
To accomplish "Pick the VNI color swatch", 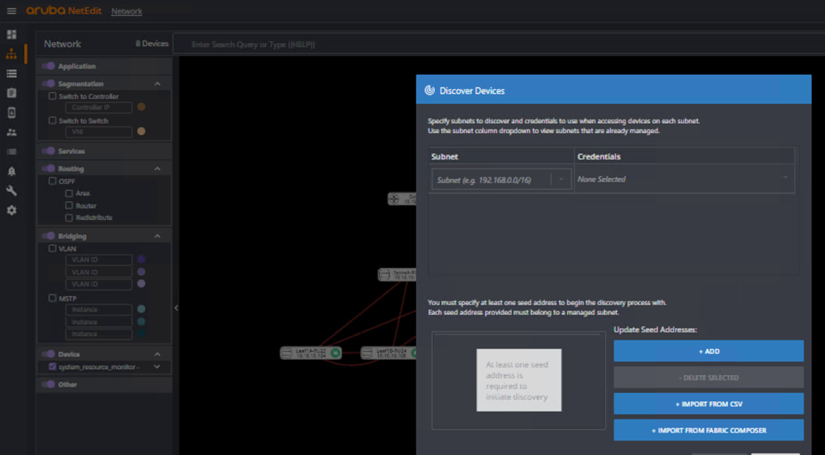I will coord(141,132).
